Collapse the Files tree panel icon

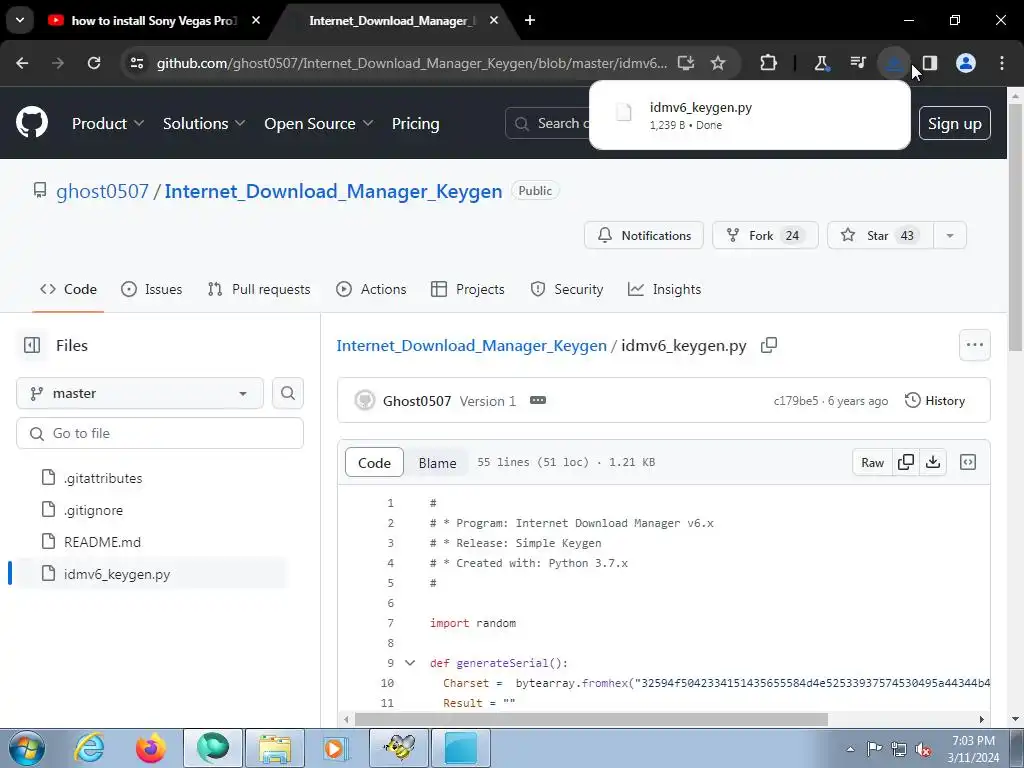(32, 345)
